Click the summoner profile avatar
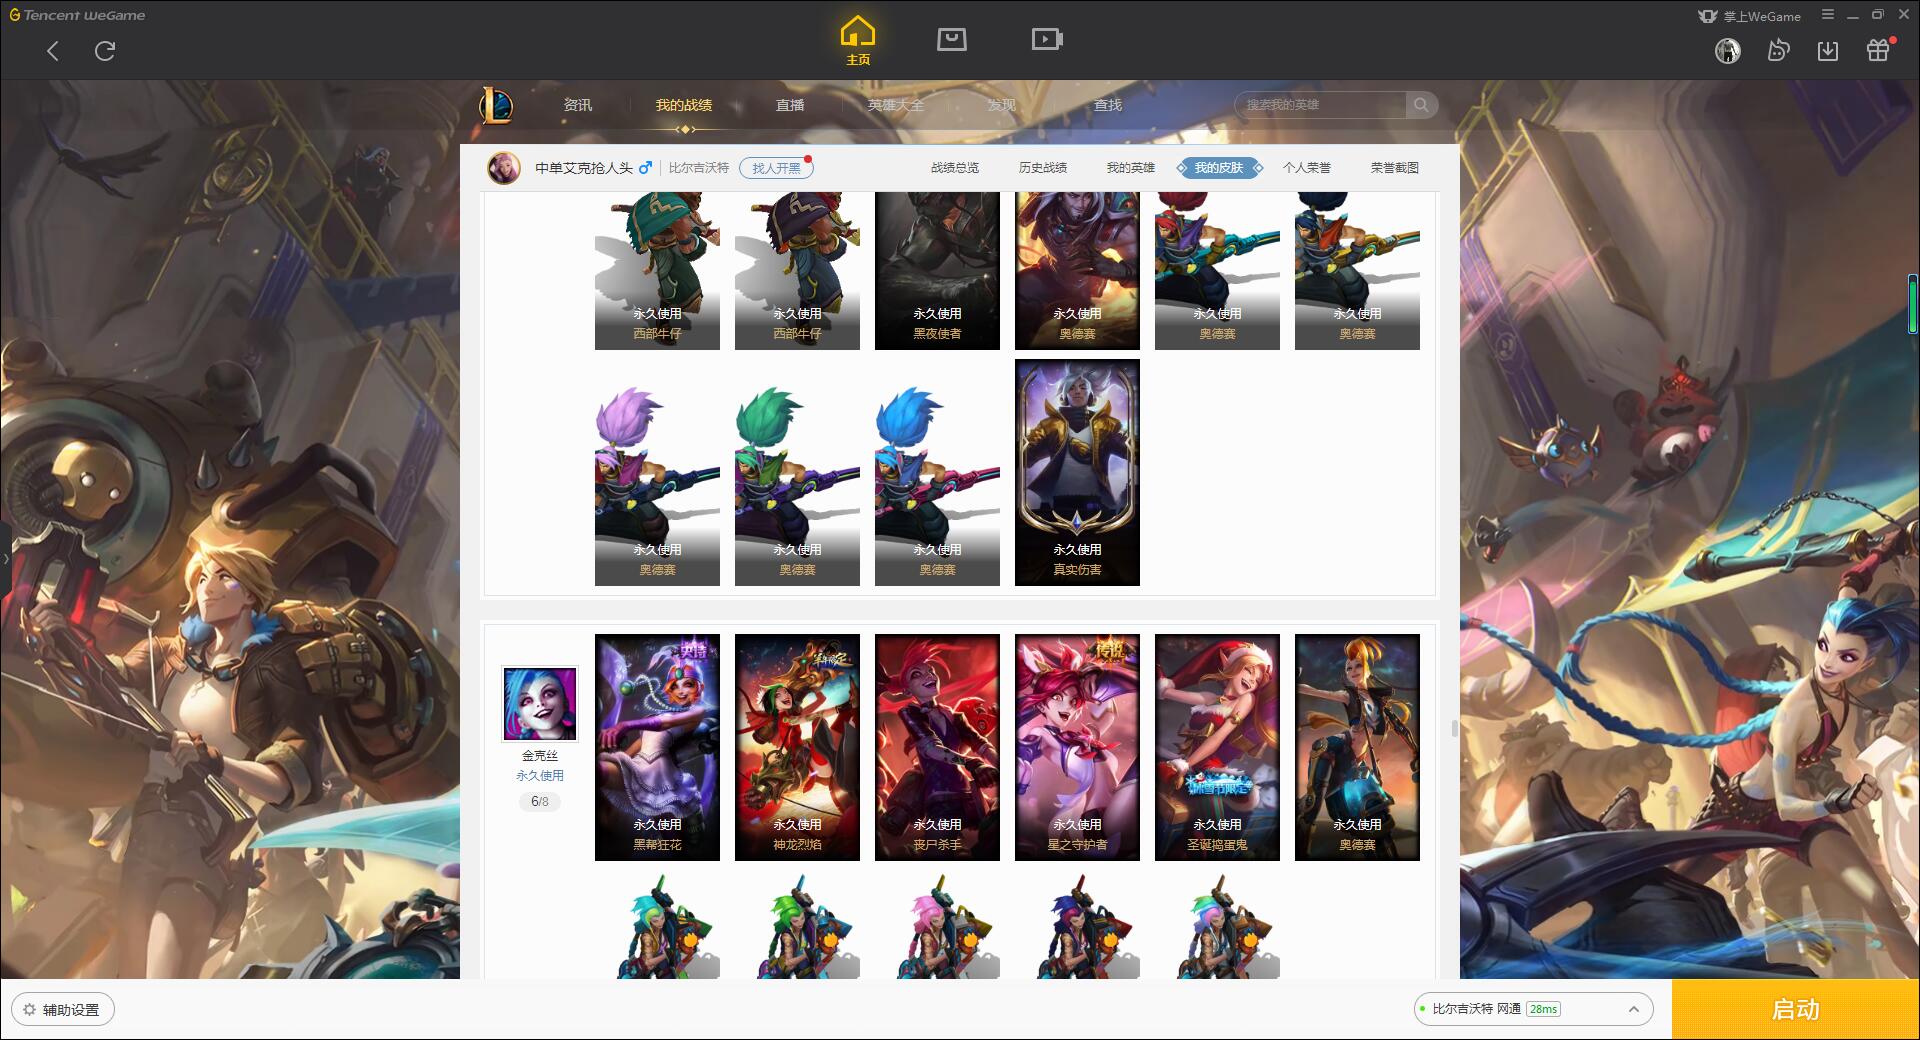 point(504,168)
